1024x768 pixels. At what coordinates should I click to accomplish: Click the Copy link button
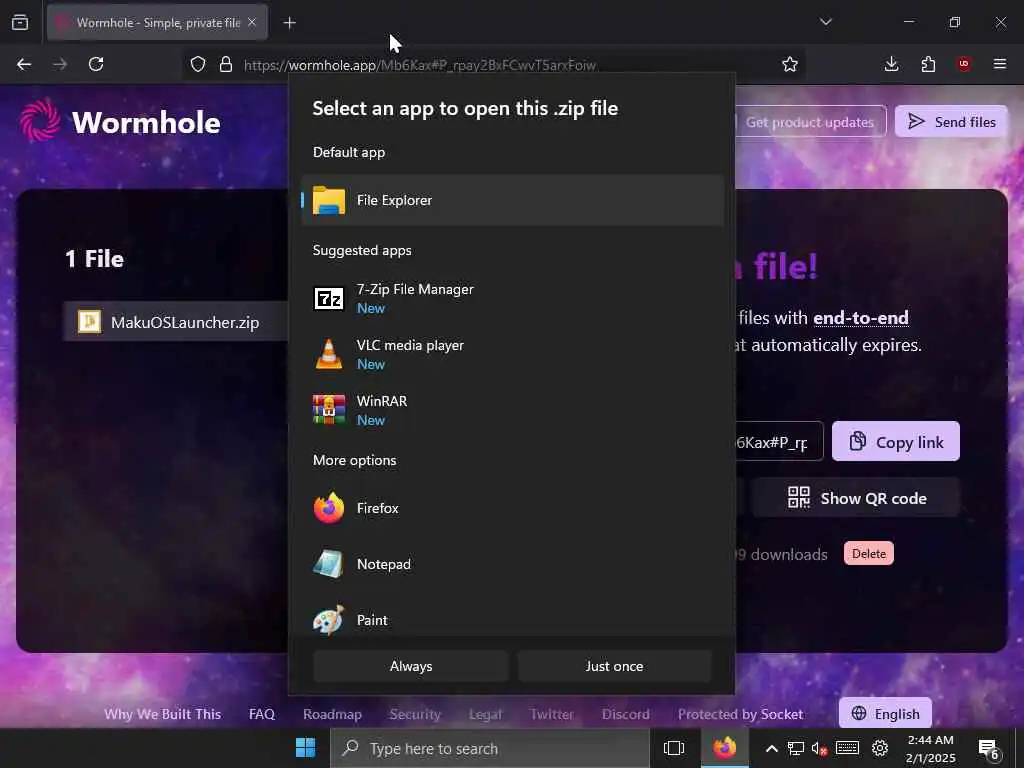coord(895,442)
